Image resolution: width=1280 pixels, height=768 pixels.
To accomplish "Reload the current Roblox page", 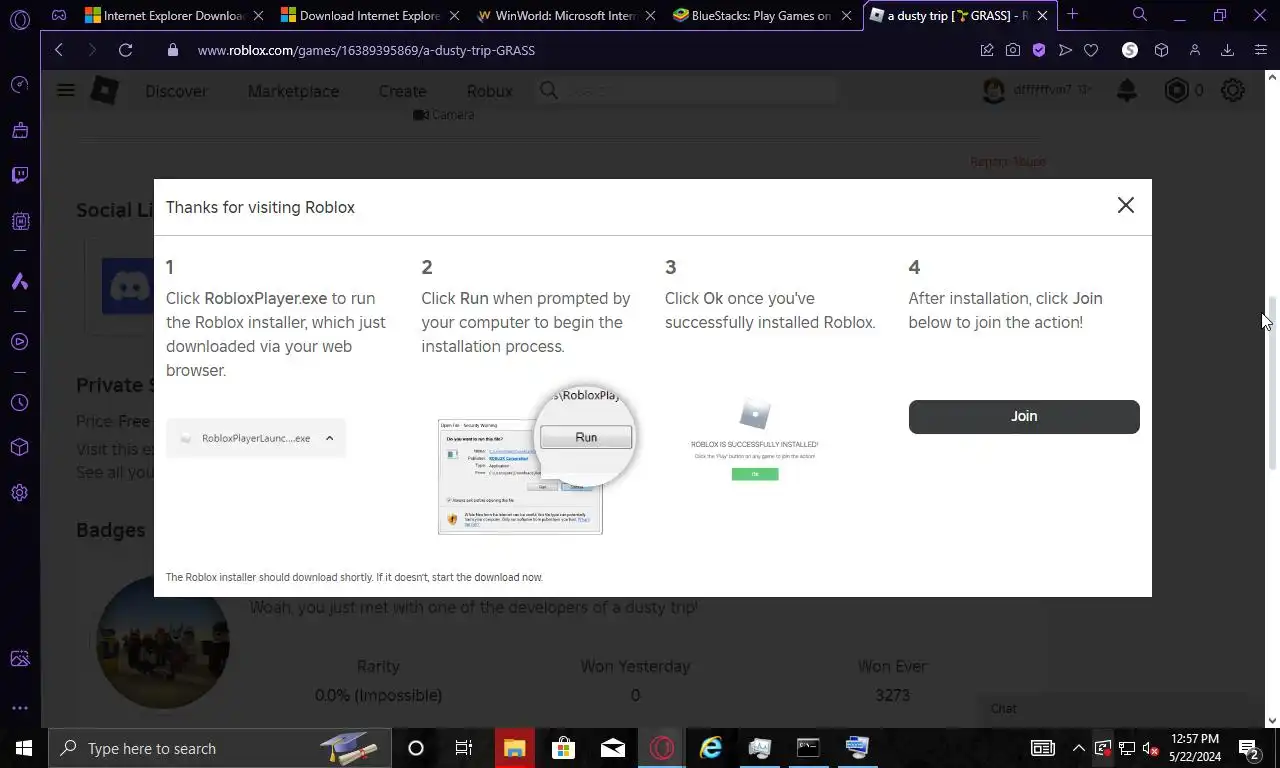I will (125, 50).
